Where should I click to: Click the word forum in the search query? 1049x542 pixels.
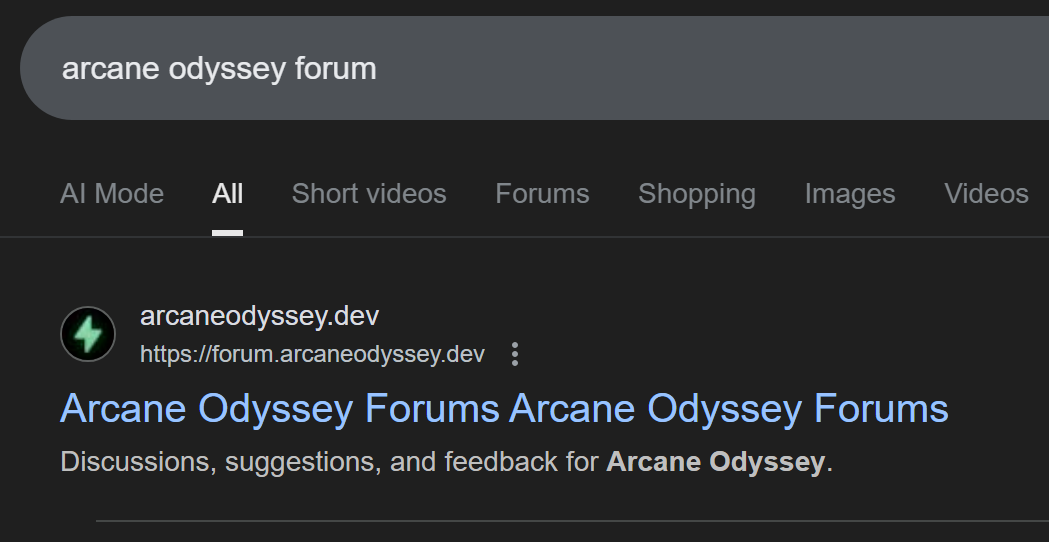click(335, 69)
